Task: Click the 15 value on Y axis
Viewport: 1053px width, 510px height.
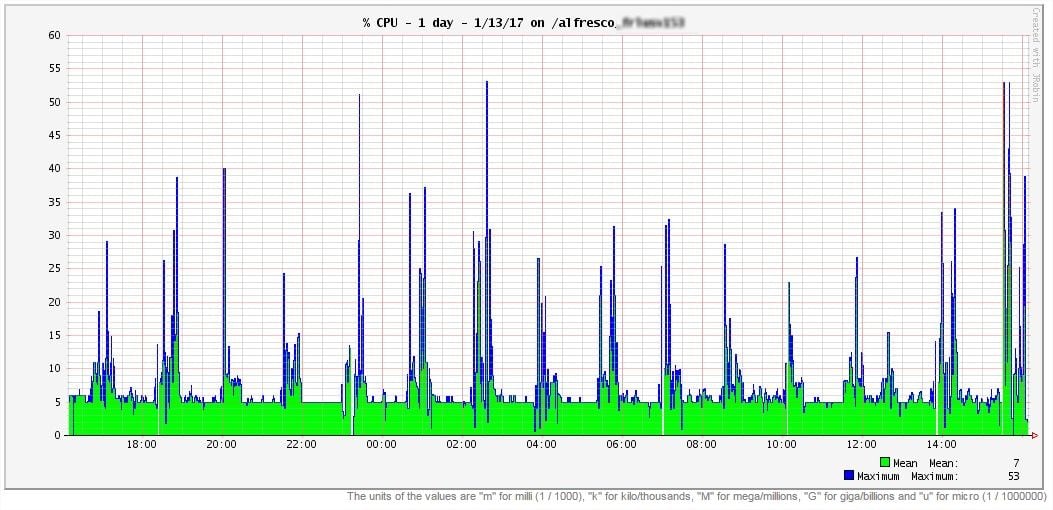Action: pyautogui.click(x=54, y=335)
